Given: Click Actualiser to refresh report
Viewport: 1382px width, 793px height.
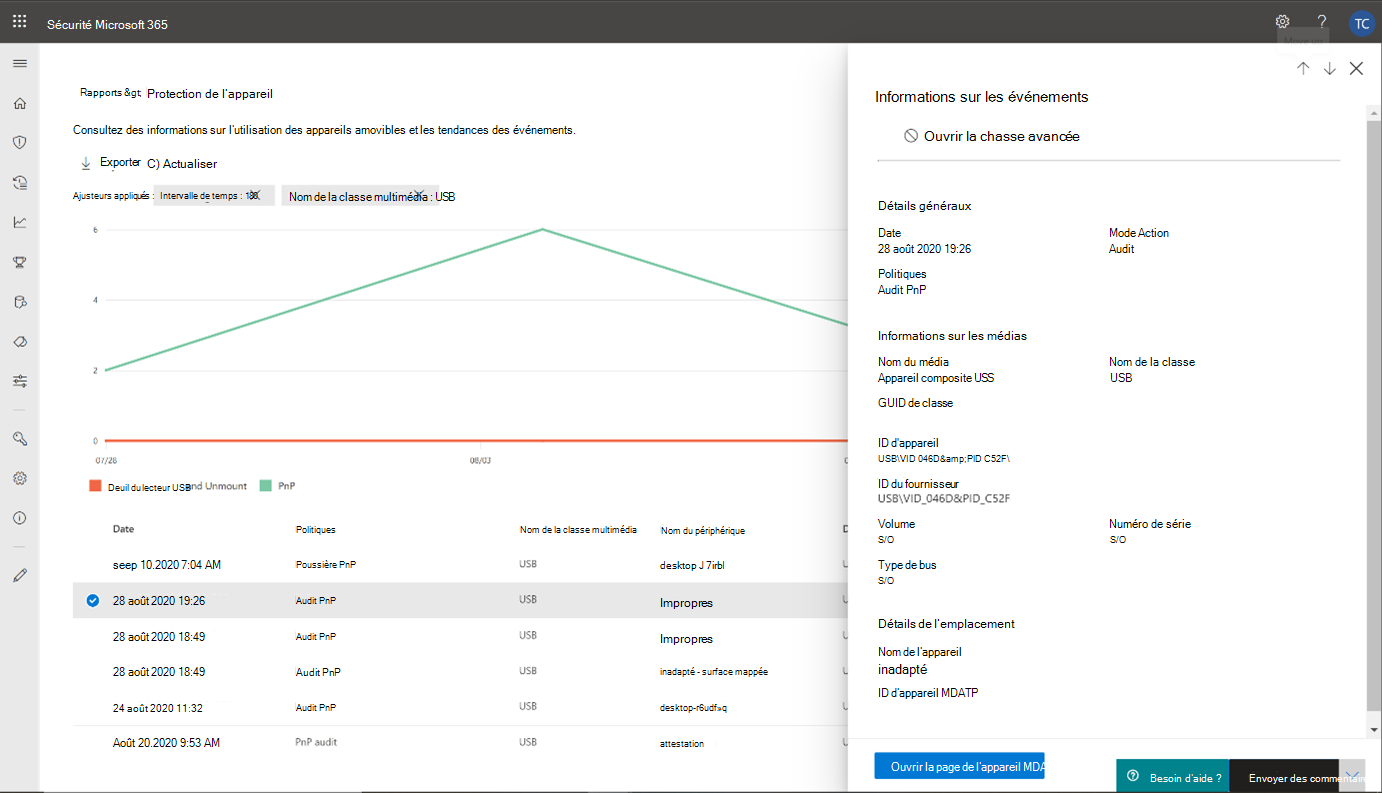Looking at the screenshot, I should point(182,164).
